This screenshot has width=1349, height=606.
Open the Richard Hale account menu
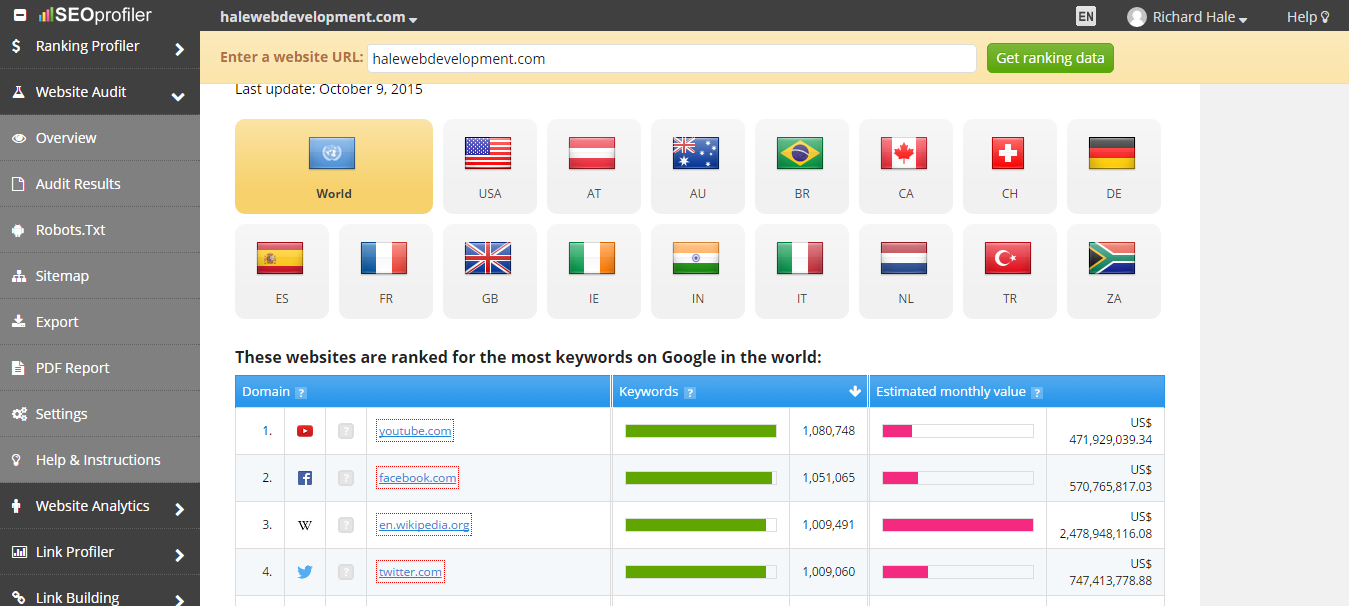point(1187,17)
